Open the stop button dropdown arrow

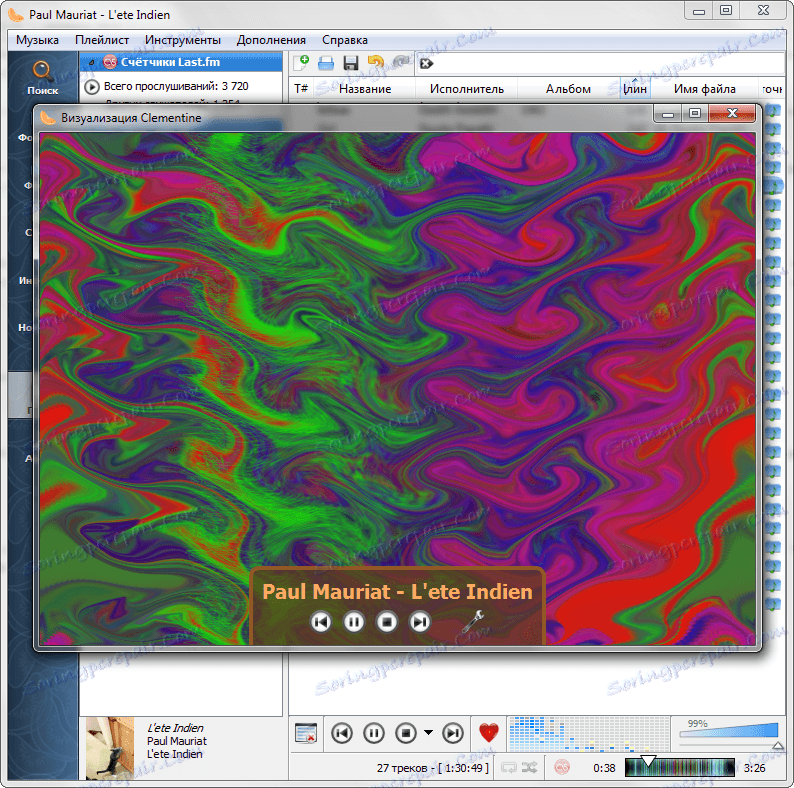(428, 733)
